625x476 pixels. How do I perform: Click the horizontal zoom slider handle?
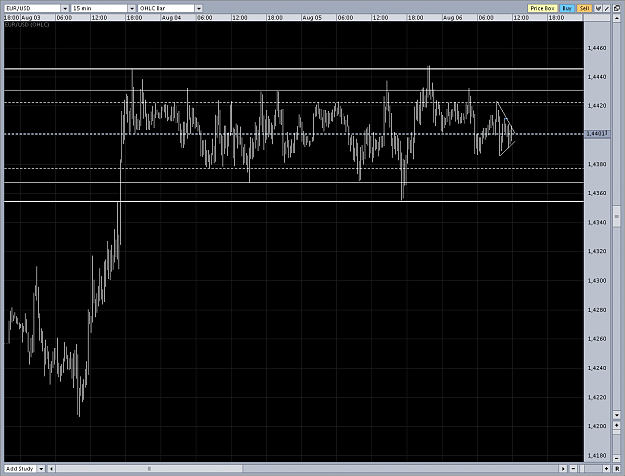582,469
